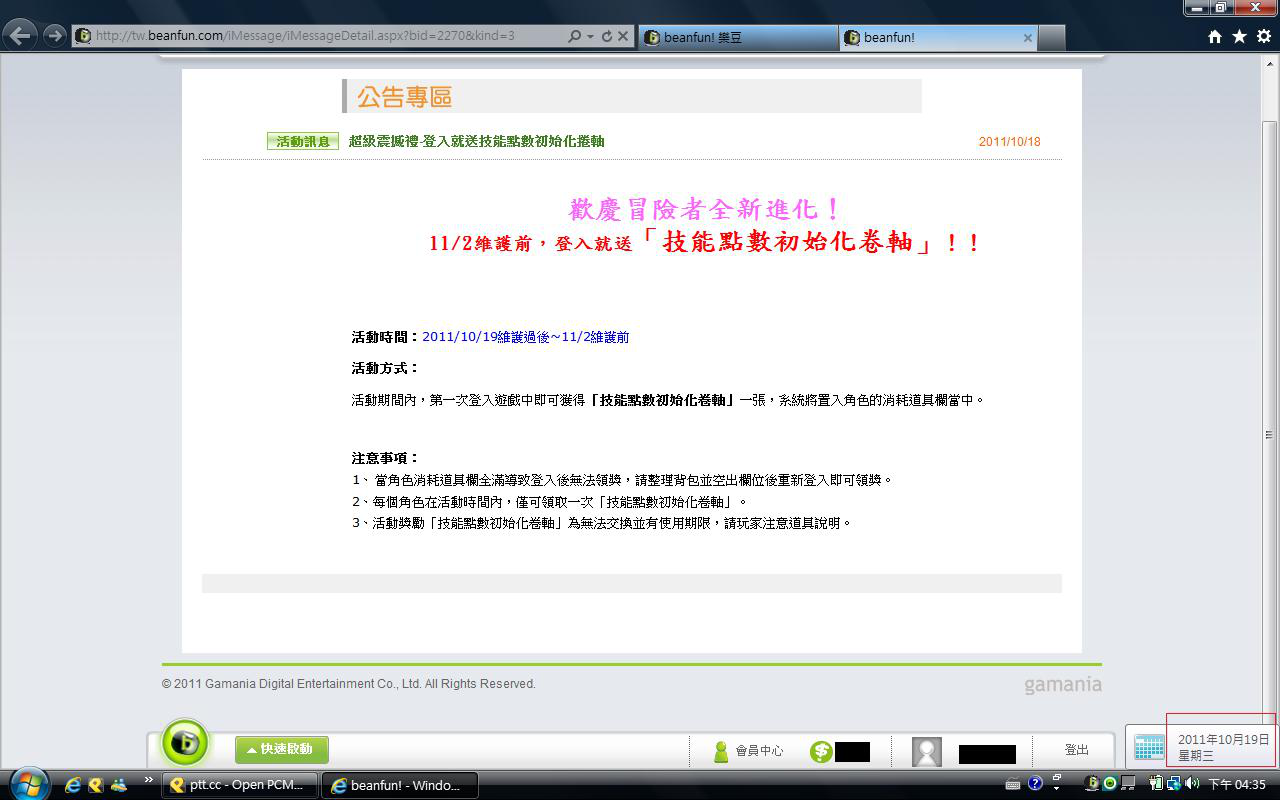Screen dimensions: 1280x800
Task: Click the volume speaker tray icon
Action: point(1192,784)
